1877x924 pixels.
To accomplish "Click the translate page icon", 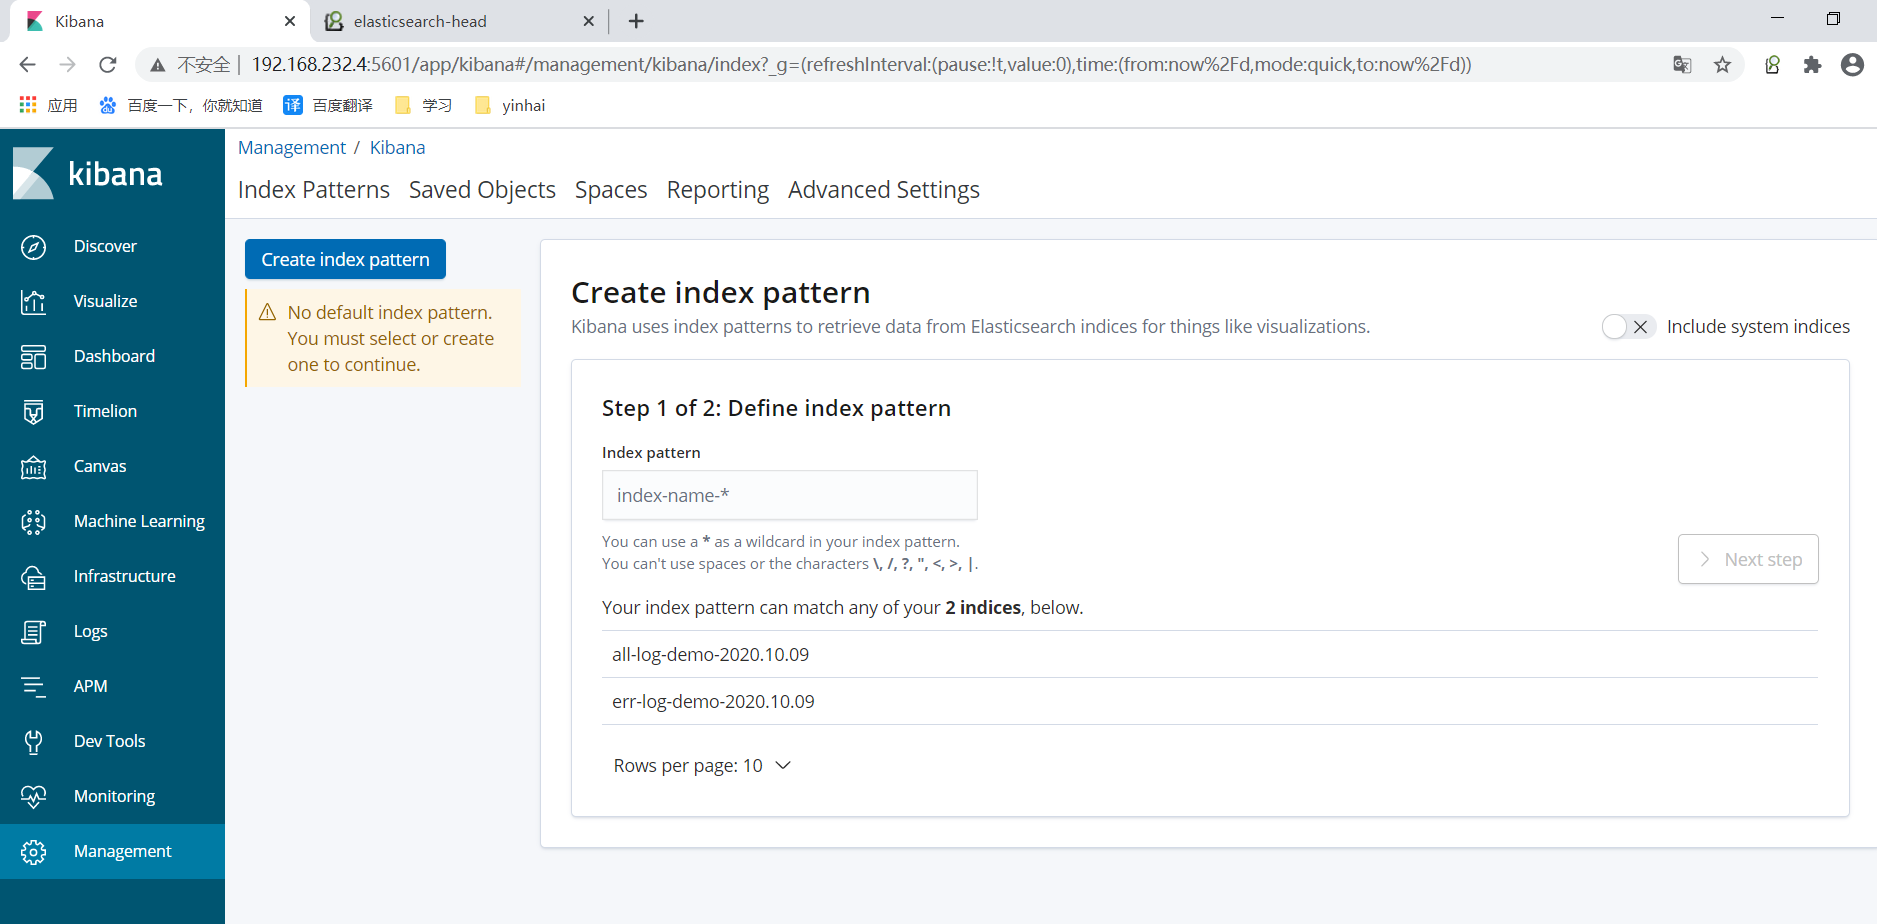I will pos(1682,65).
